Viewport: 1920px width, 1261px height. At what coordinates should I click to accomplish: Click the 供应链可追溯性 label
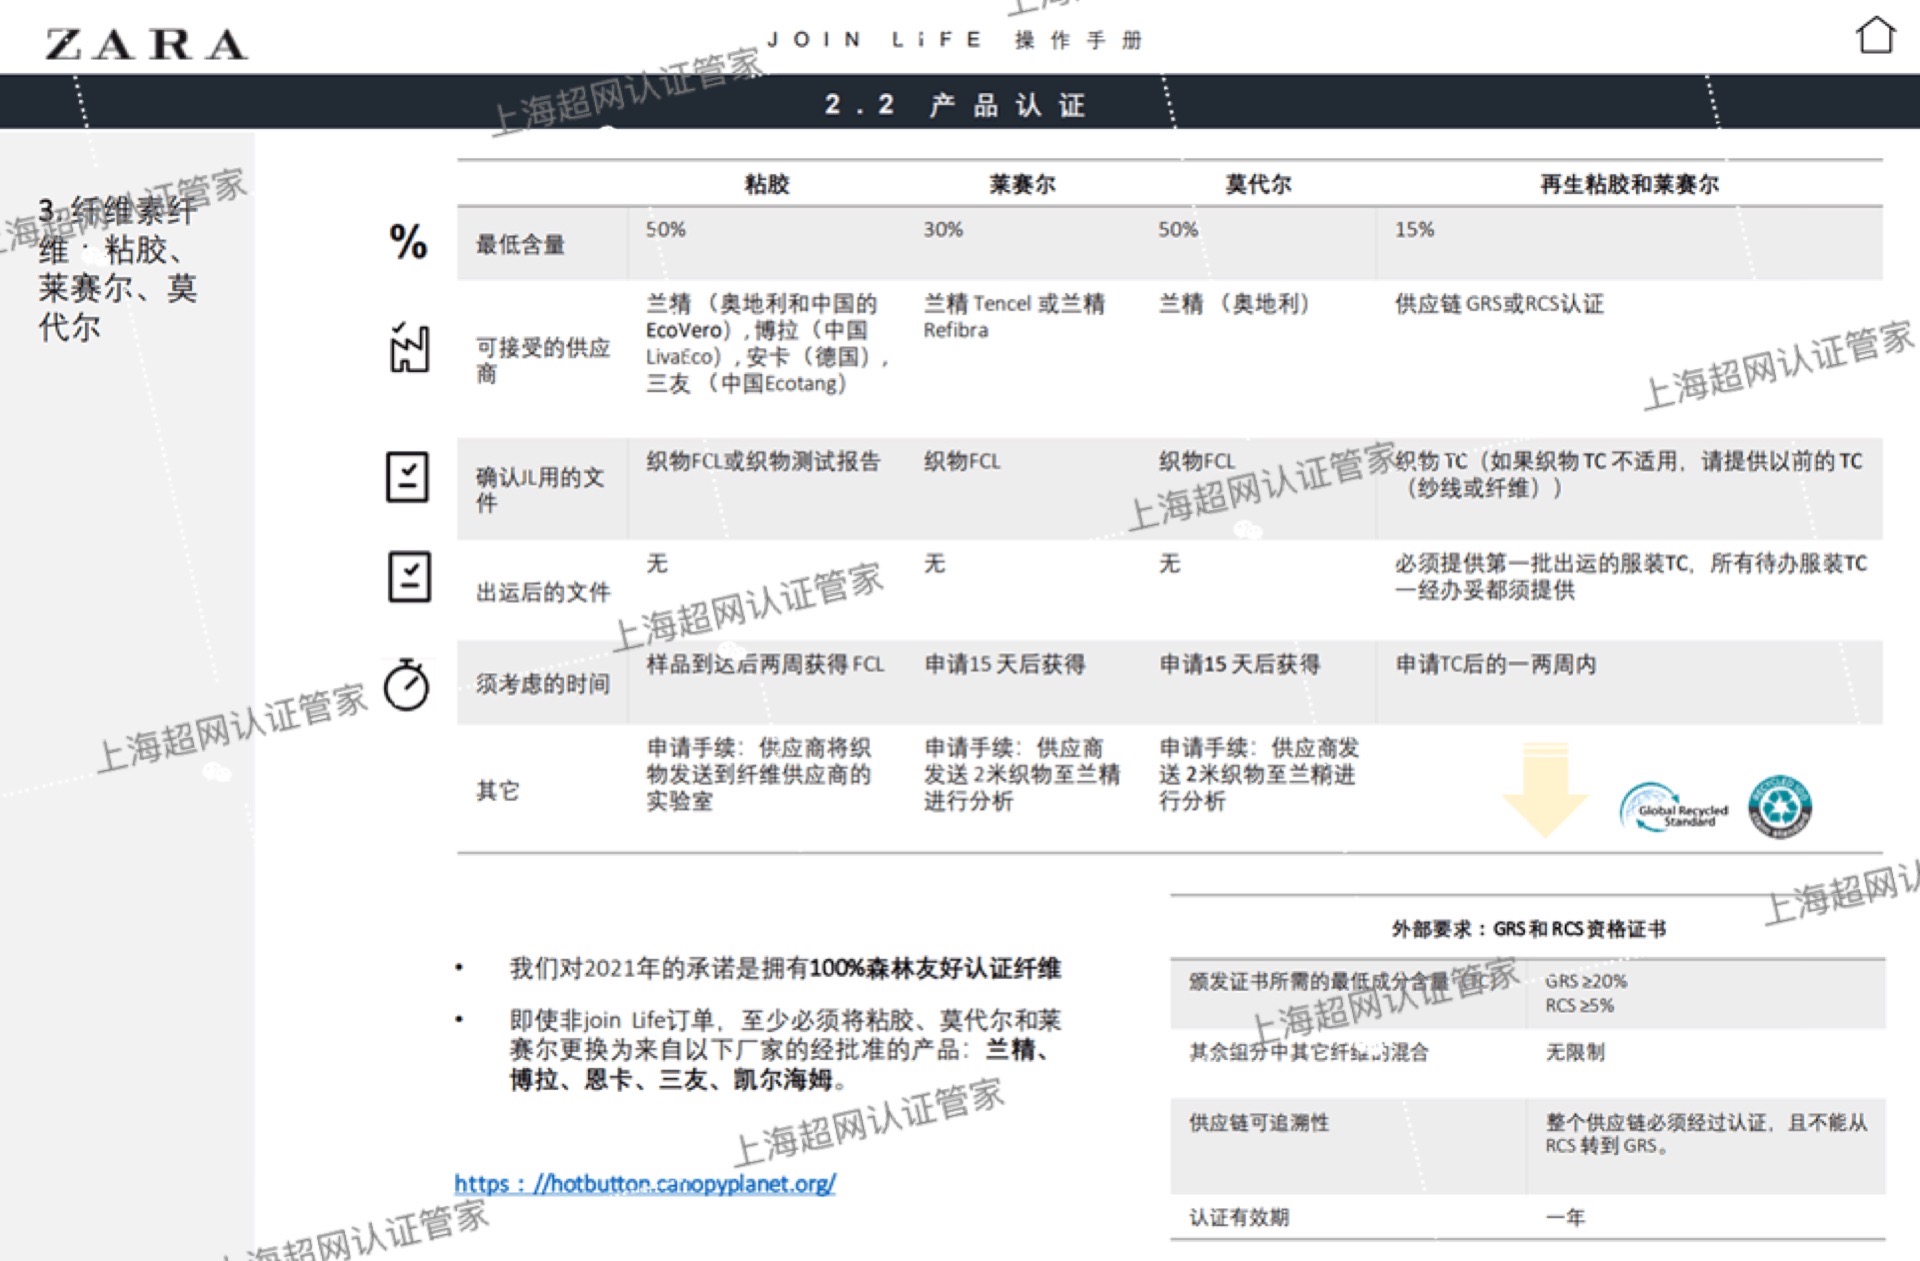(1259, 1123)
